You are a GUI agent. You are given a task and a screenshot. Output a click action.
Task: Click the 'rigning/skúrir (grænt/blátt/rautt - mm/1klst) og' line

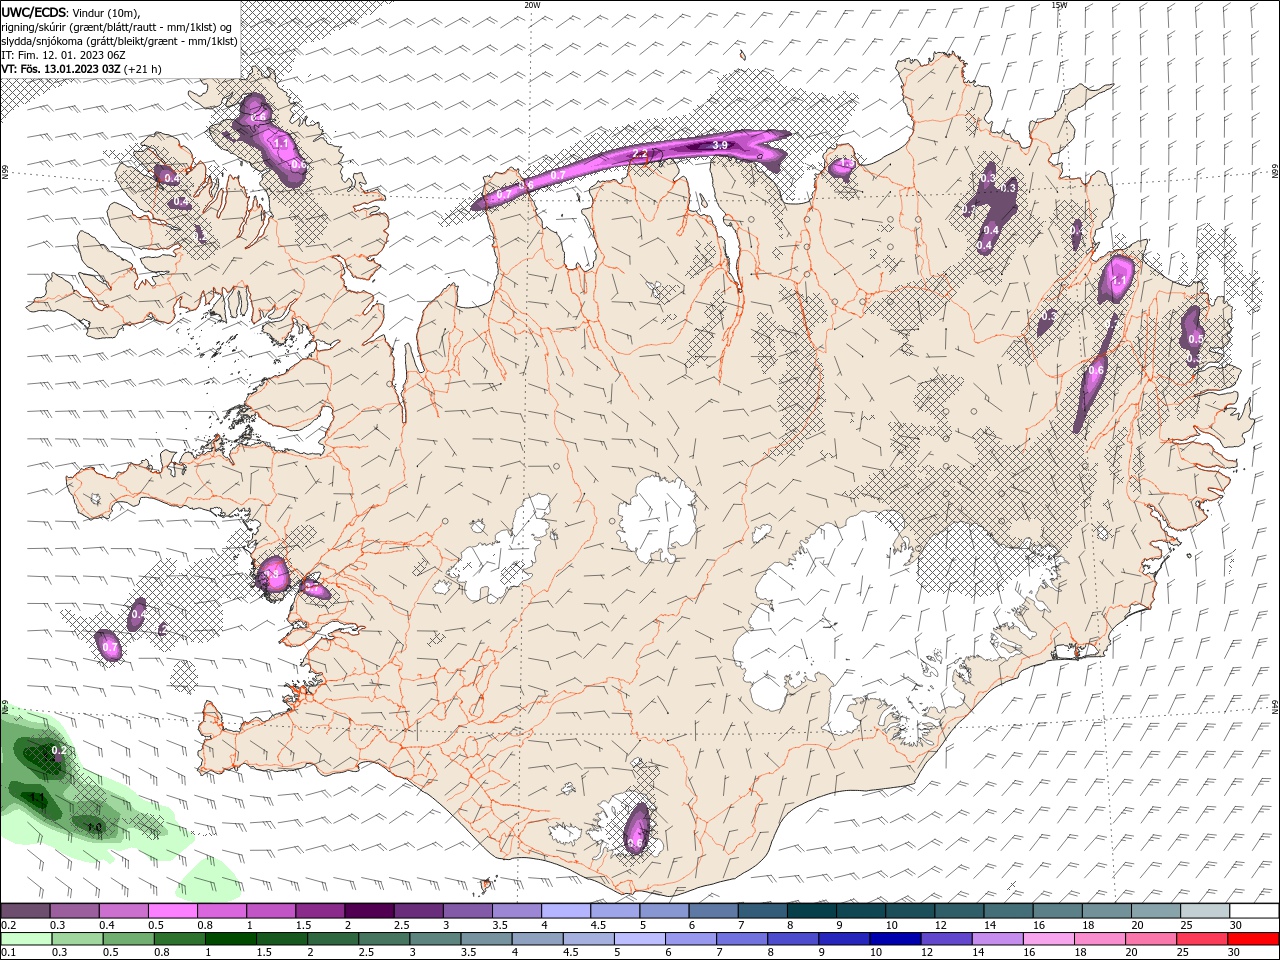[116, 26]
